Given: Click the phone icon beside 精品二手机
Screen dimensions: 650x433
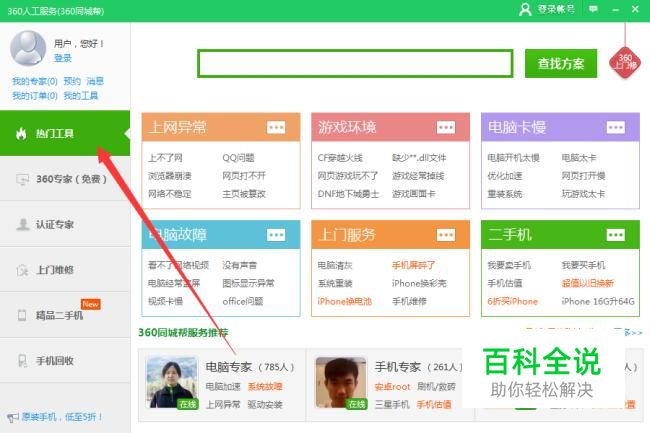Looking at the screenshot, I should point(22,315).
